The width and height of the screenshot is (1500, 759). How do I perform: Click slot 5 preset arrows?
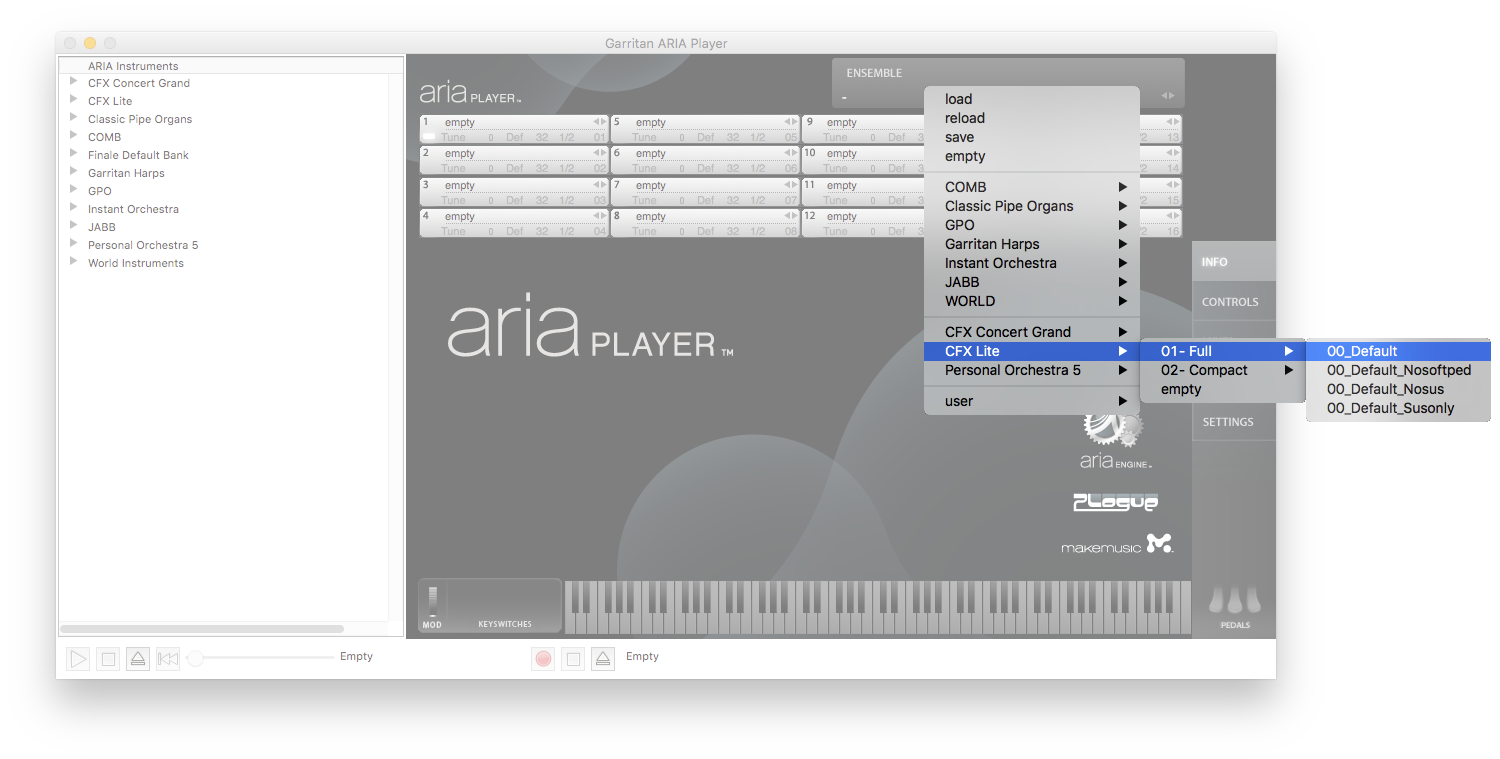click(791, 122)
